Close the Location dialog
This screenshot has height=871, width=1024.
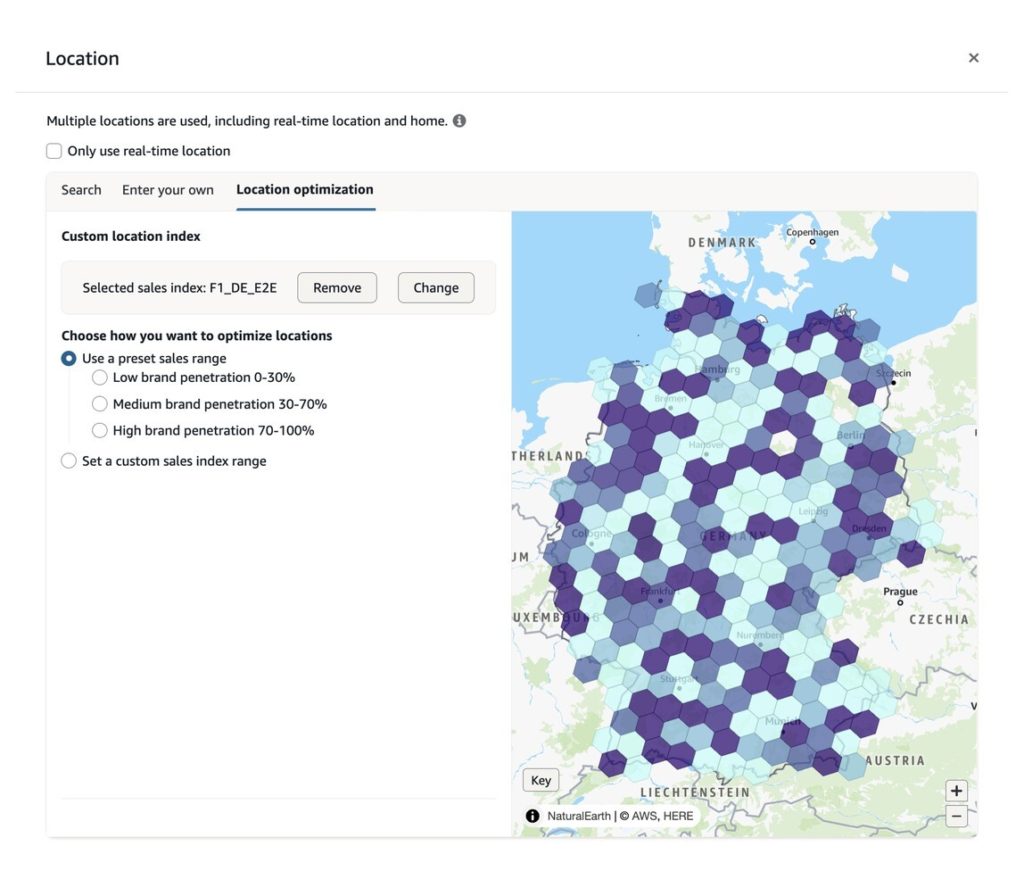(x=973, y=58)
